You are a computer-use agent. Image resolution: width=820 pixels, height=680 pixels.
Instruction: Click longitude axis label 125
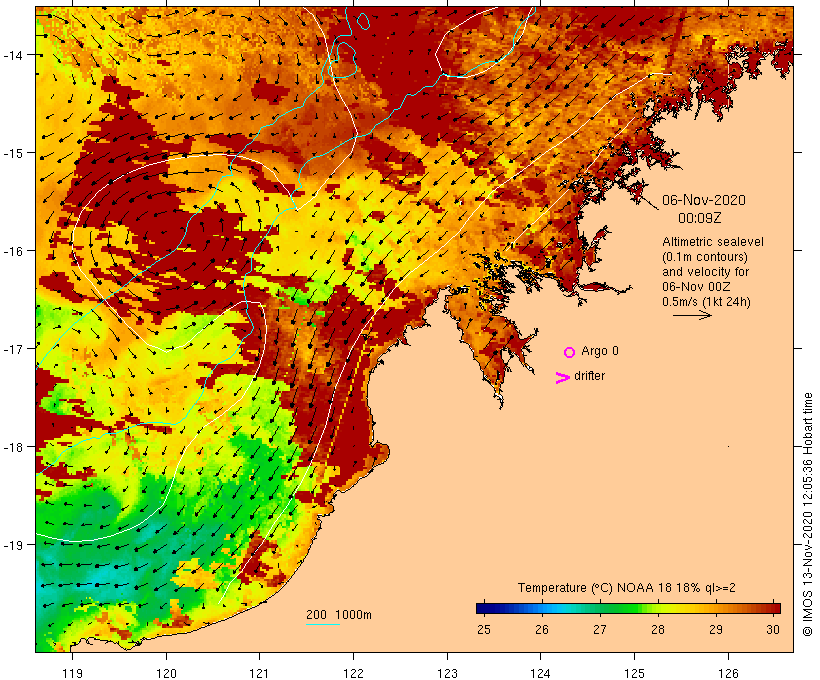634,673
